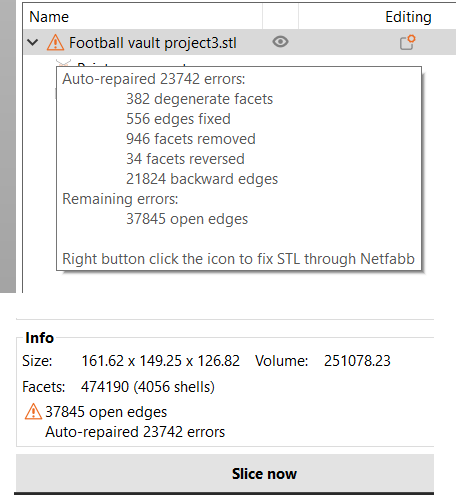Image resolution: width=465 pixels, height=500 pixels.
Task: Click the Facets count 474190 (4056 shells)
Action: coord(148,387)
